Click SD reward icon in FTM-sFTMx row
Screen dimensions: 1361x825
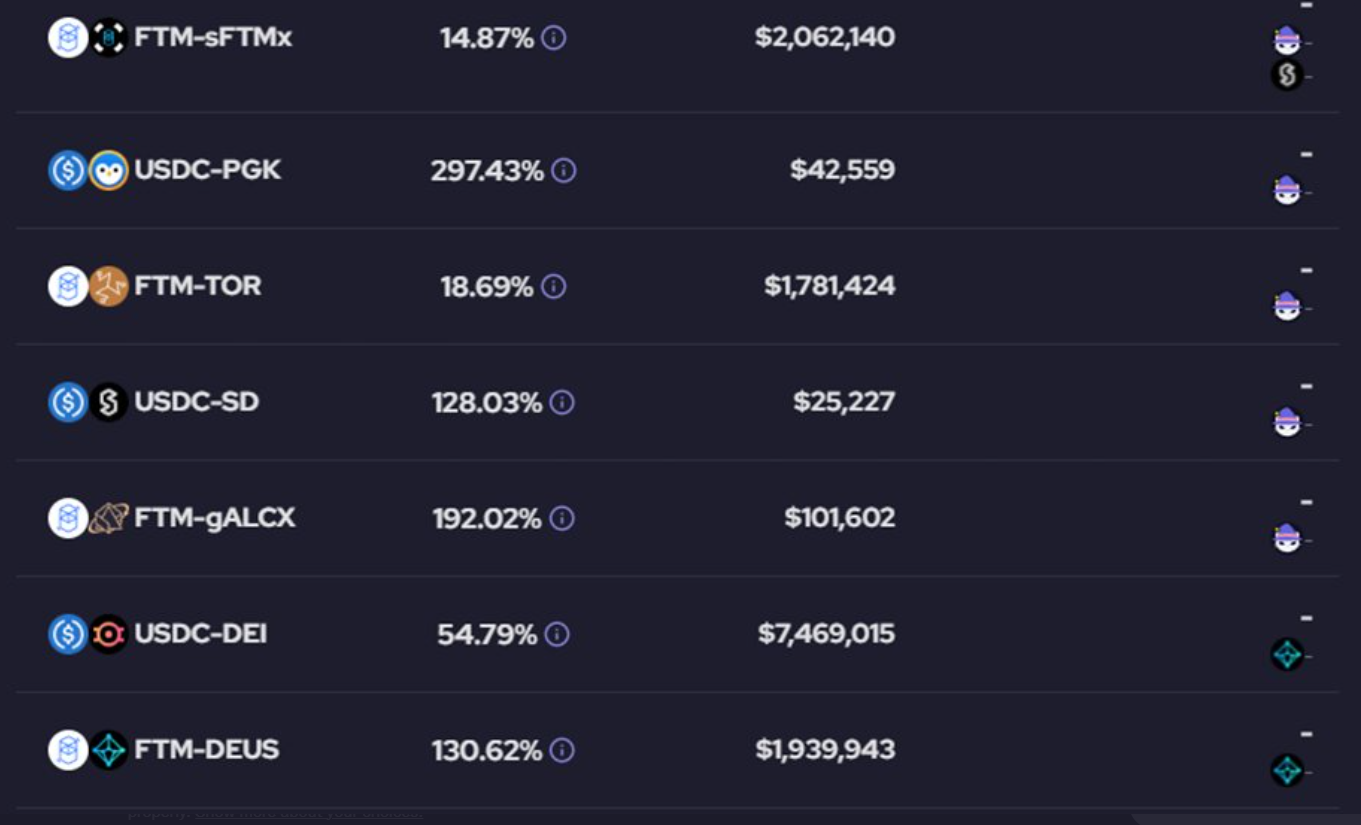[1287, 75]
